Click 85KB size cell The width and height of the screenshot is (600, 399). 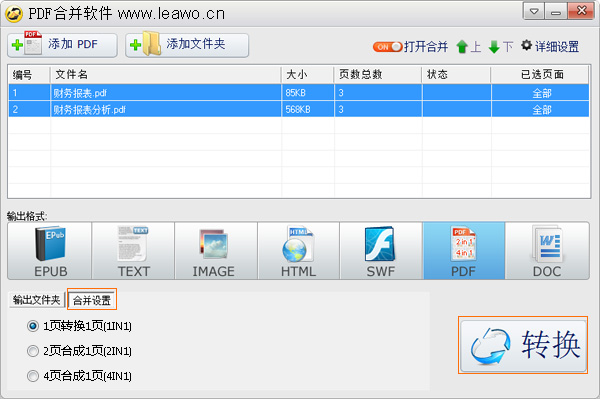(x=308, y=93)
